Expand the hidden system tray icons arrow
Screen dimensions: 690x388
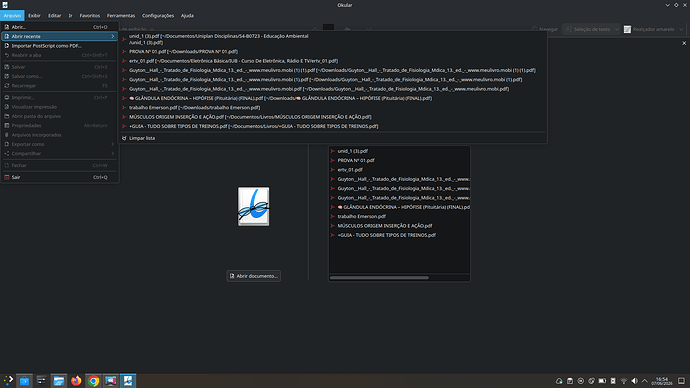tap(645, 381)
